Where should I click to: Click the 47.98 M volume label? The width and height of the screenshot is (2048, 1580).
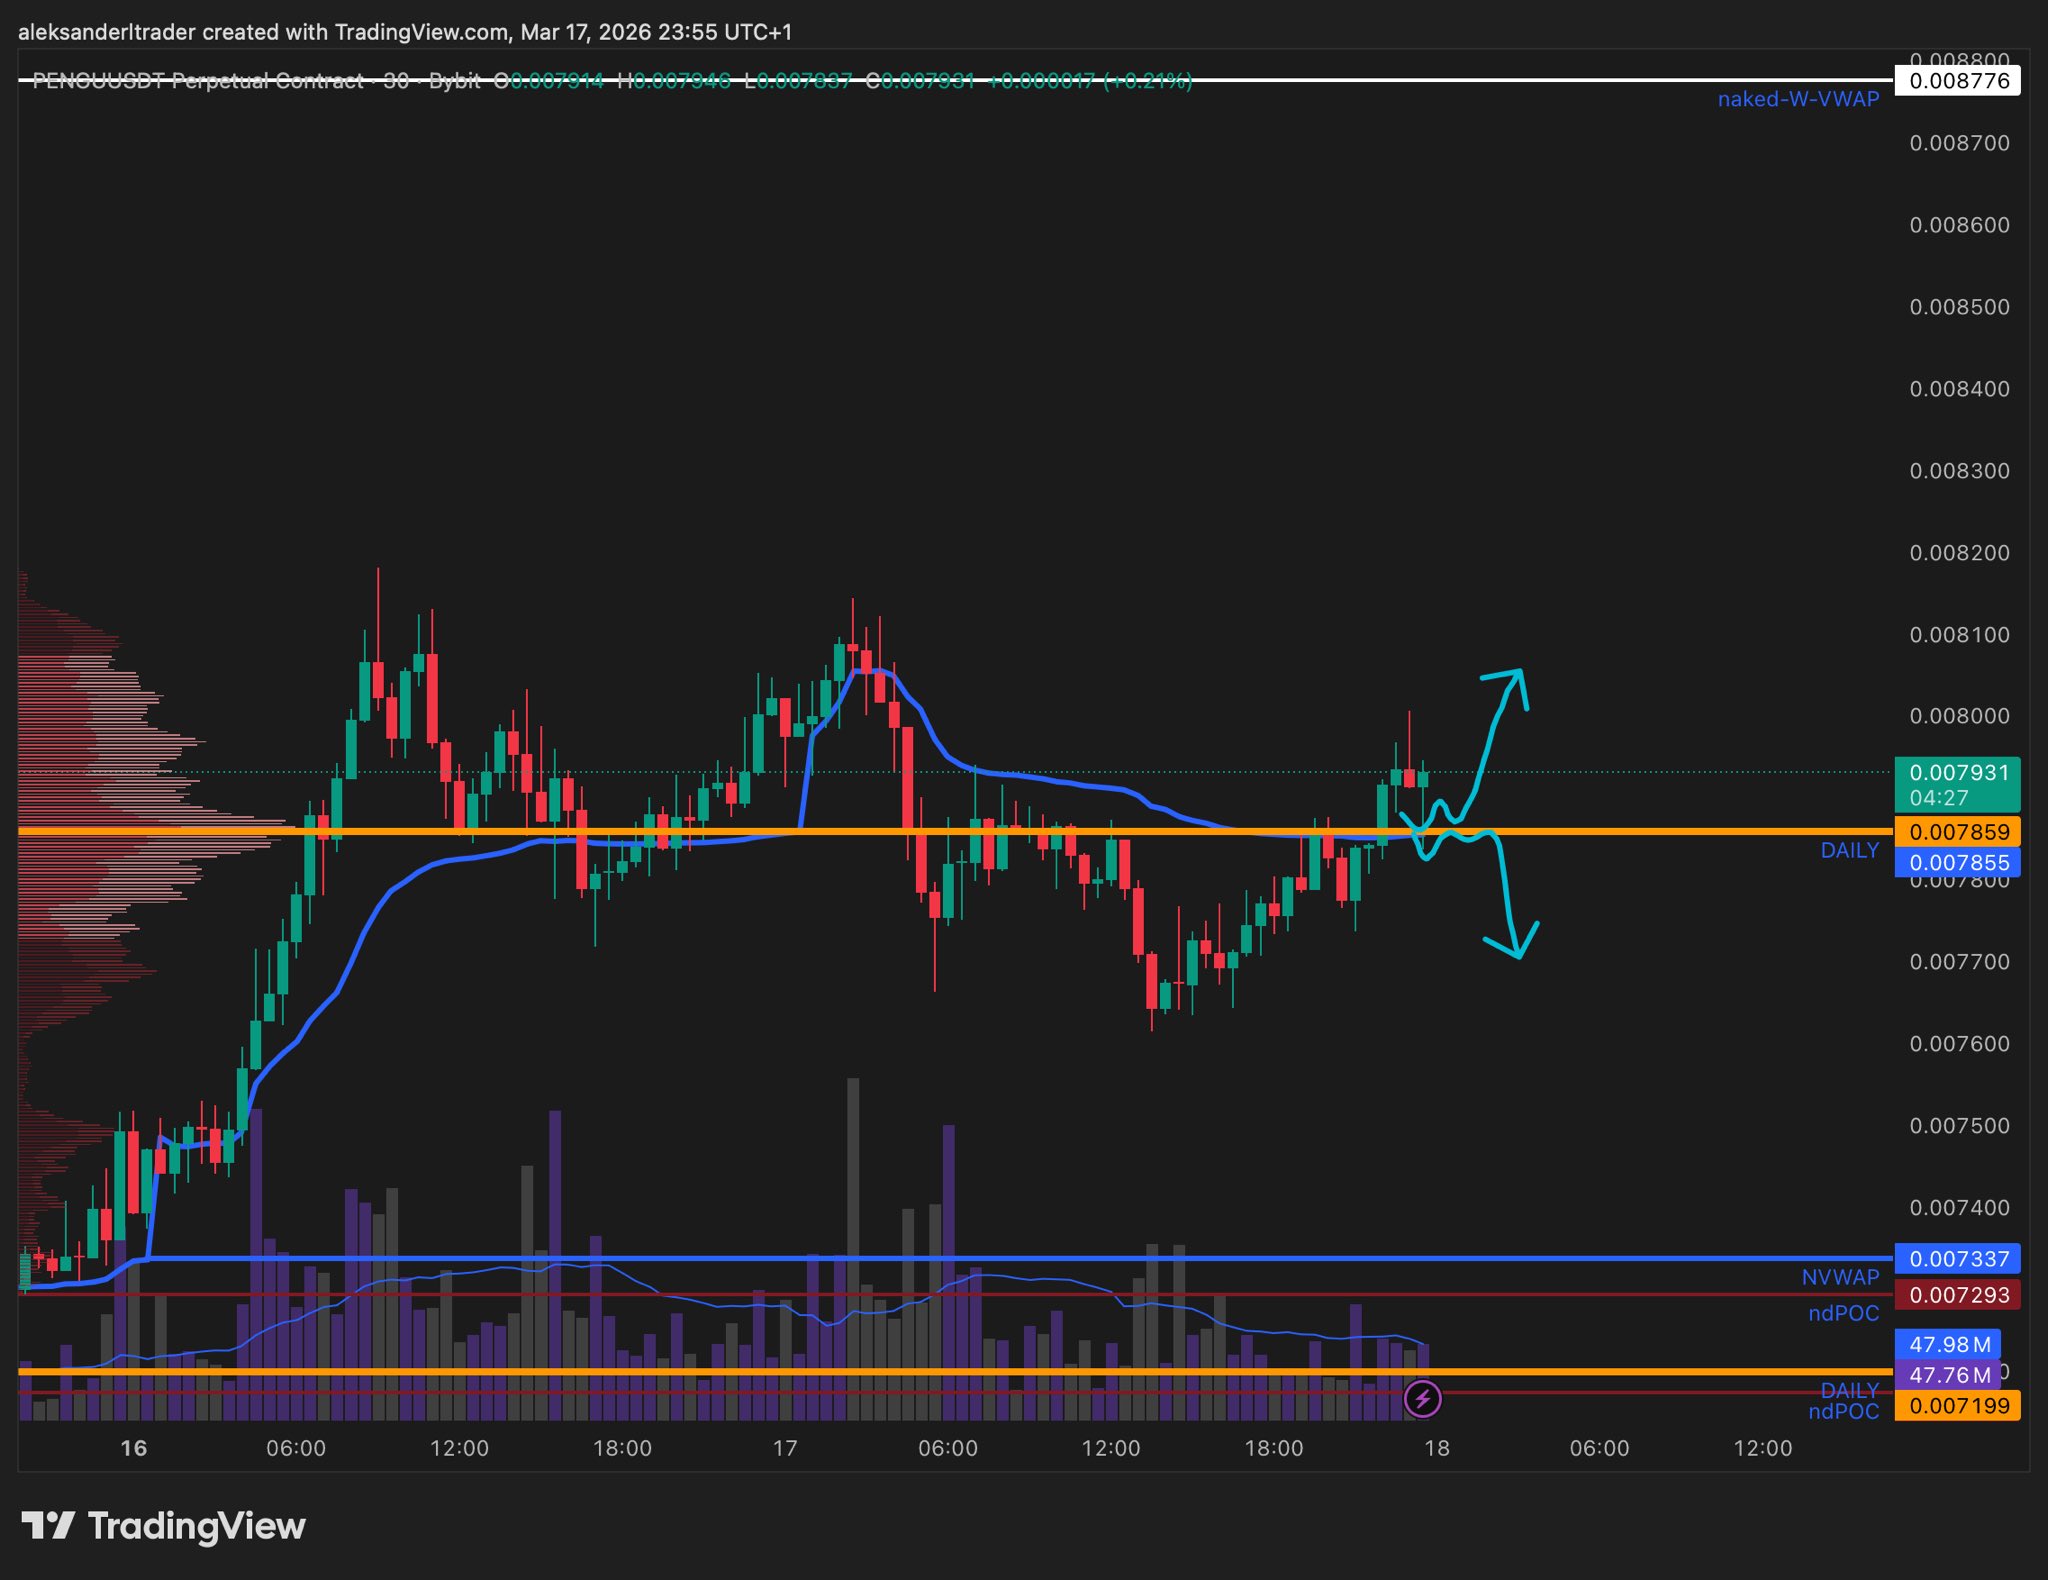(1948, 1344)
